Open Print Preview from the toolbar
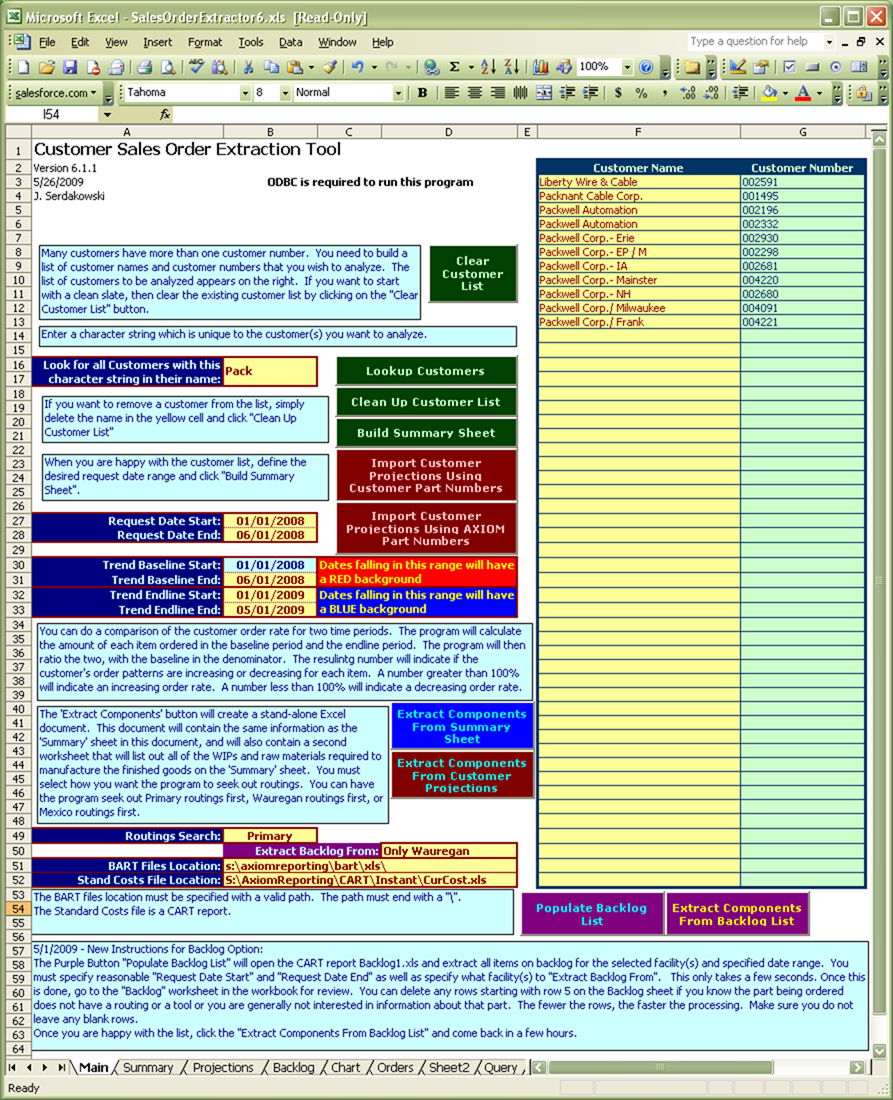 (168, 67)
